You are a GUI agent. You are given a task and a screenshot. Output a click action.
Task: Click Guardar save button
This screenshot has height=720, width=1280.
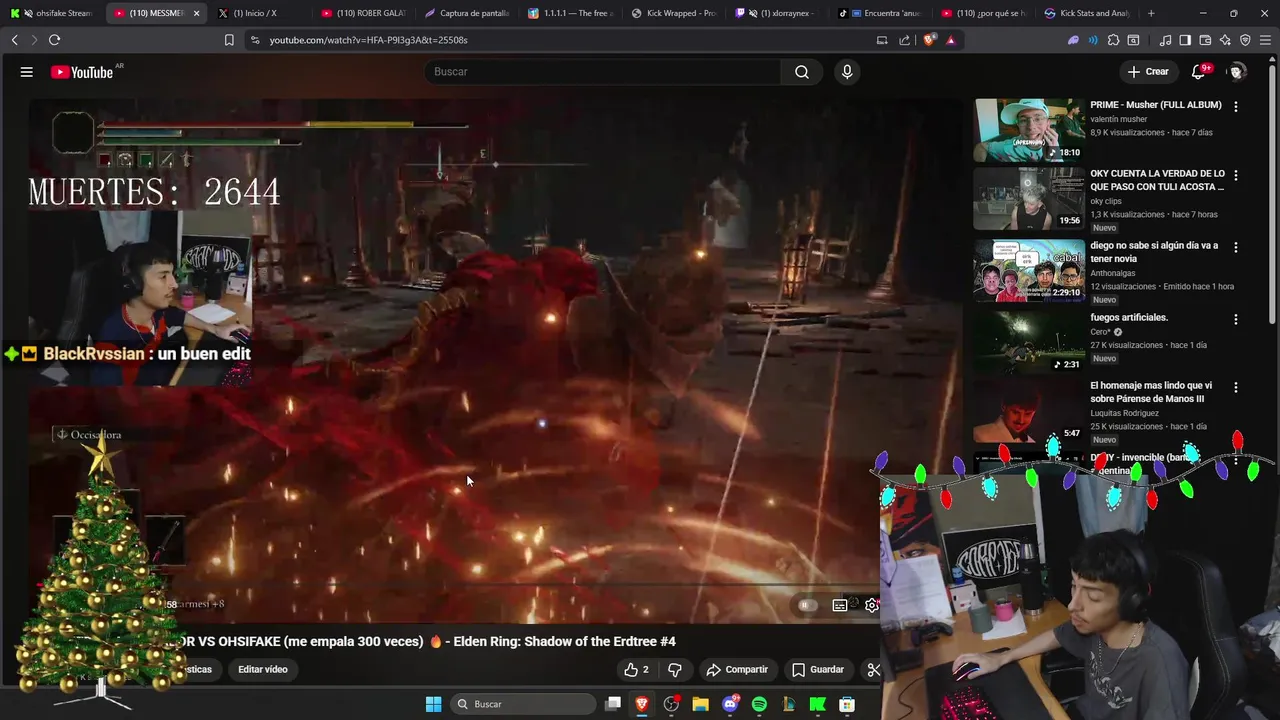click(x=818, y=670)
